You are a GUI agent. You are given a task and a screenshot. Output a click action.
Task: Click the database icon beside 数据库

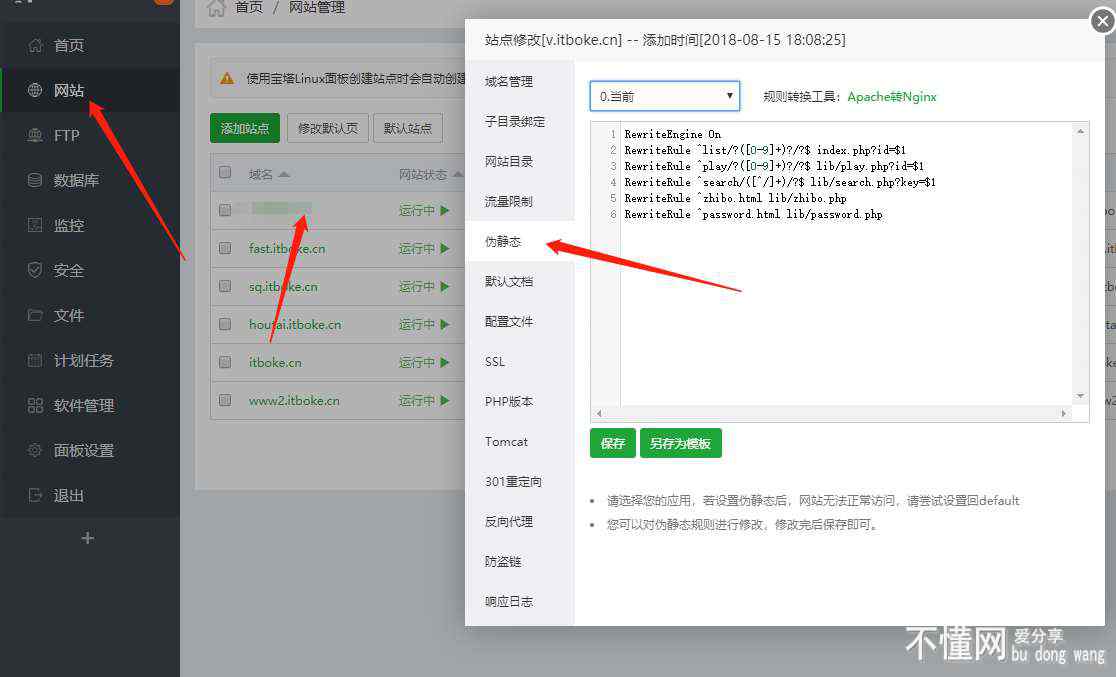pyautogui.click(x=35, y=180)
